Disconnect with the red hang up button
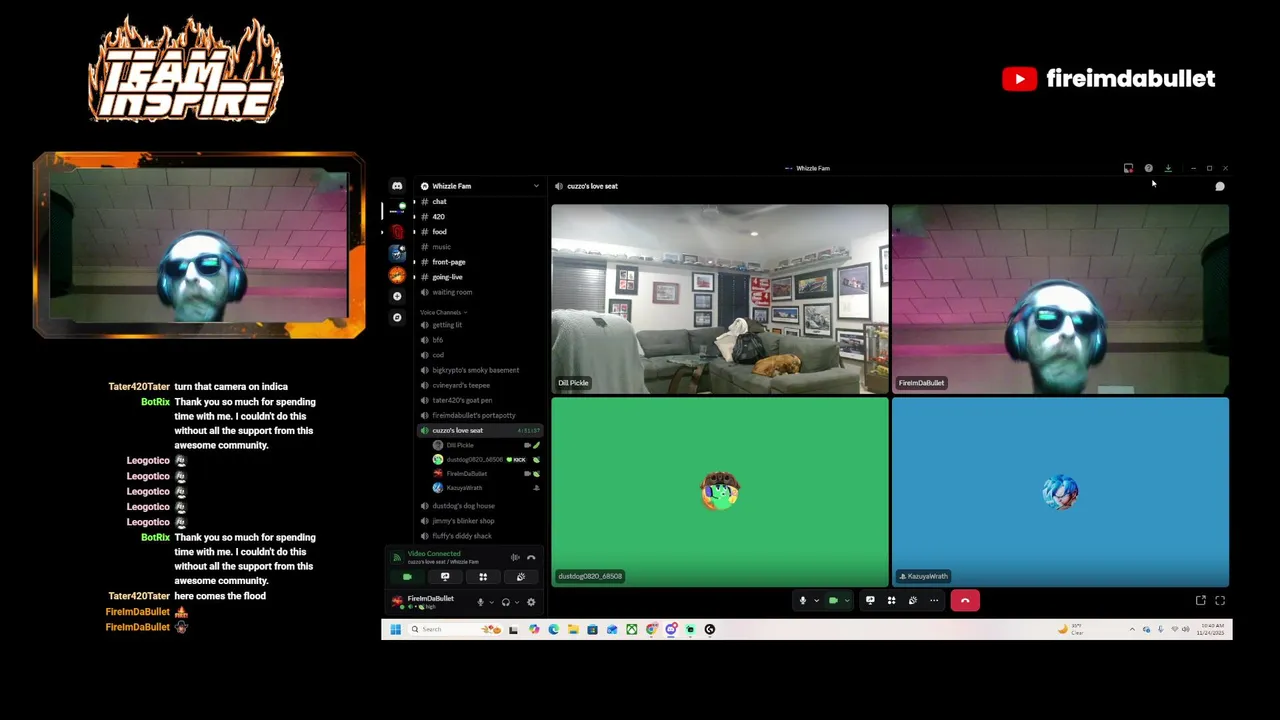1280x720 pixels. tap(965, 600)
